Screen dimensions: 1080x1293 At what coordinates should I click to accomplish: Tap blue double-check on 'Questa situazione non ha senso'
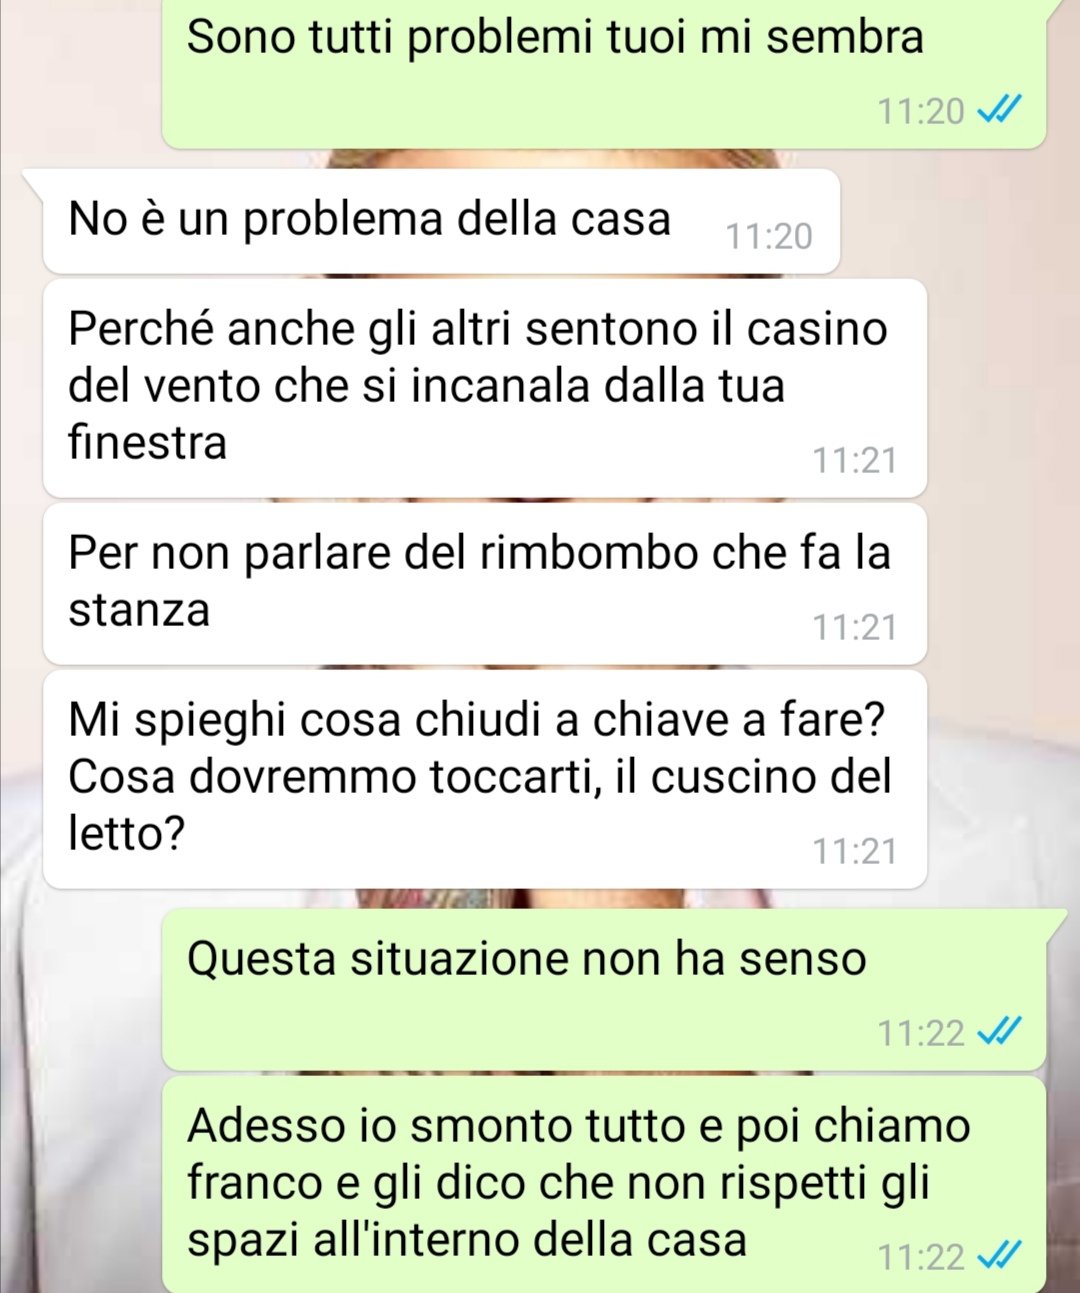point(999,1031)
